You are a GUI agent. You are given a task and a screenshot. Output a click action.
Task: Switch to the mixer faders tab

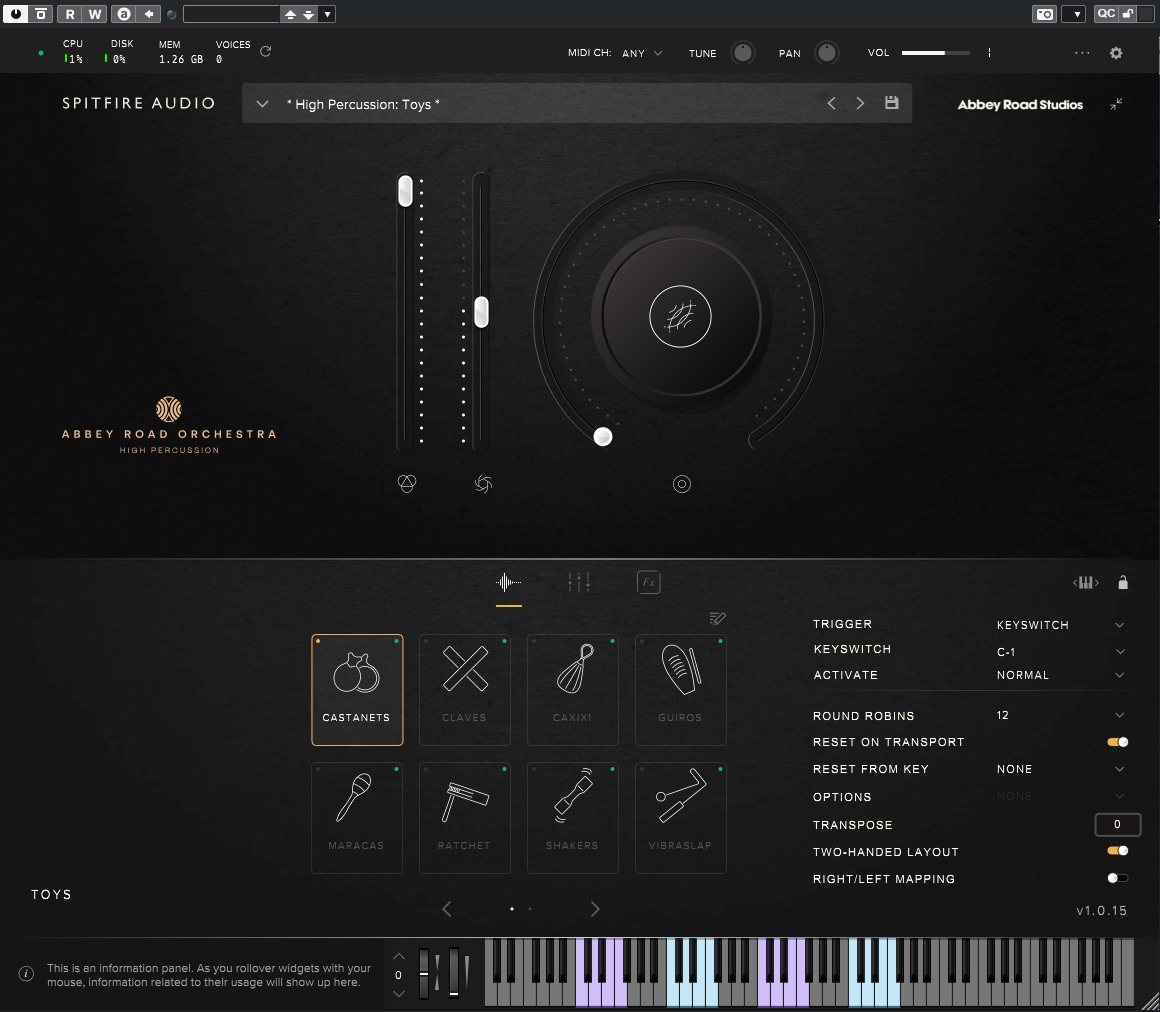579,582
